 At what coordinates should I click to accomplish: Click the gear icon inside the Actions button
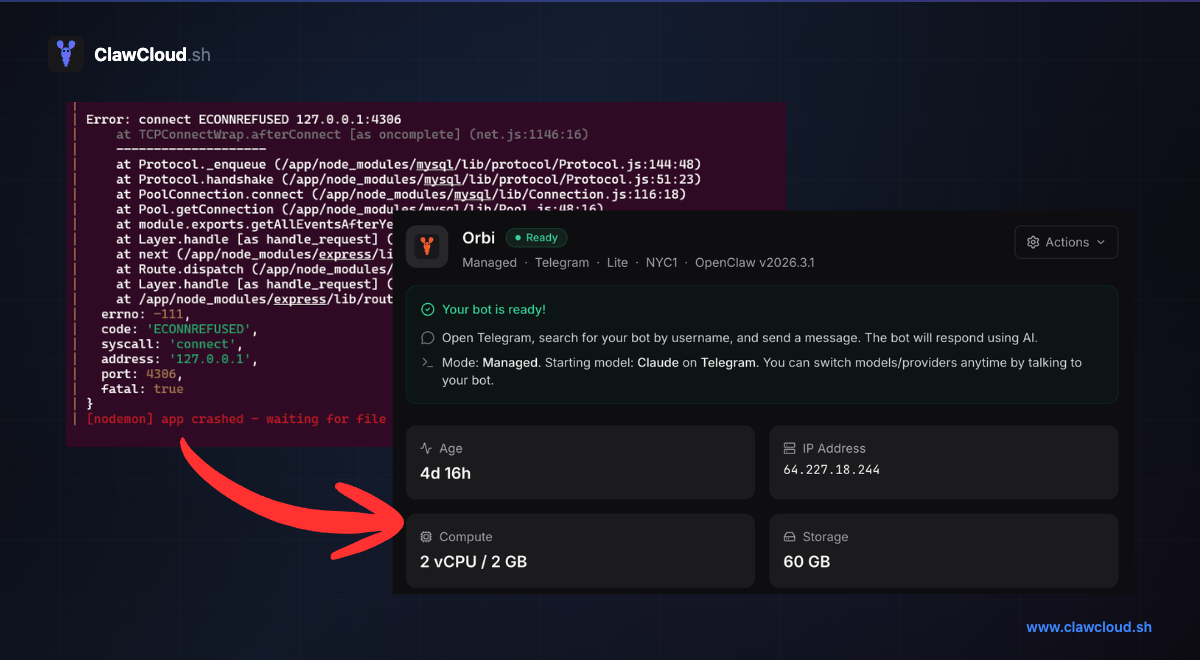[x=1034, y=241]
